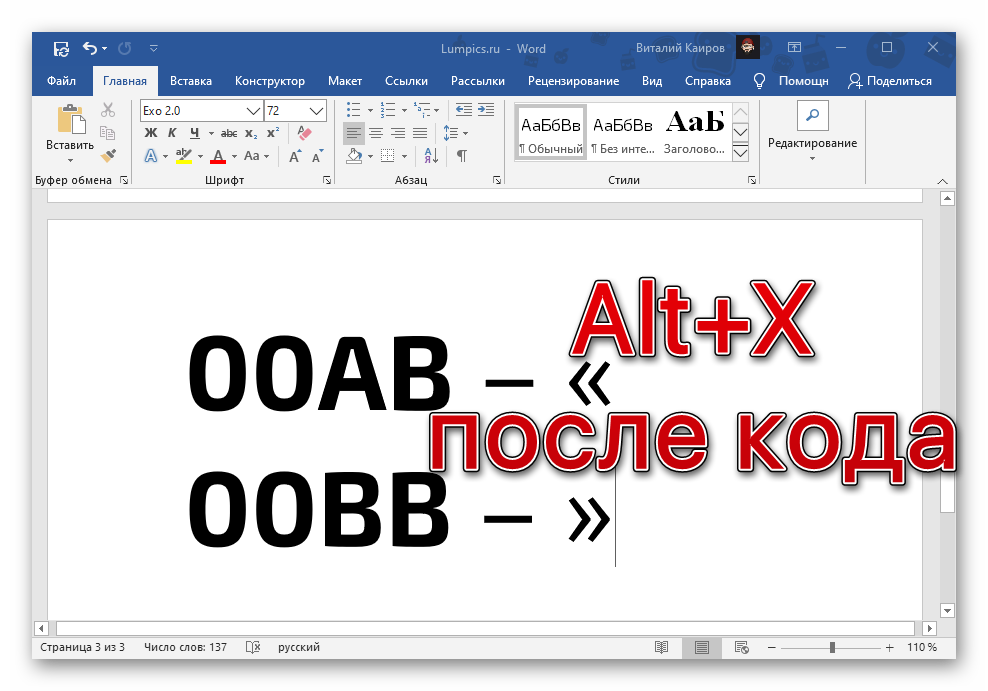Clear all formatting with eraser icon
This screenshot has width=988, height=691.
305,133
